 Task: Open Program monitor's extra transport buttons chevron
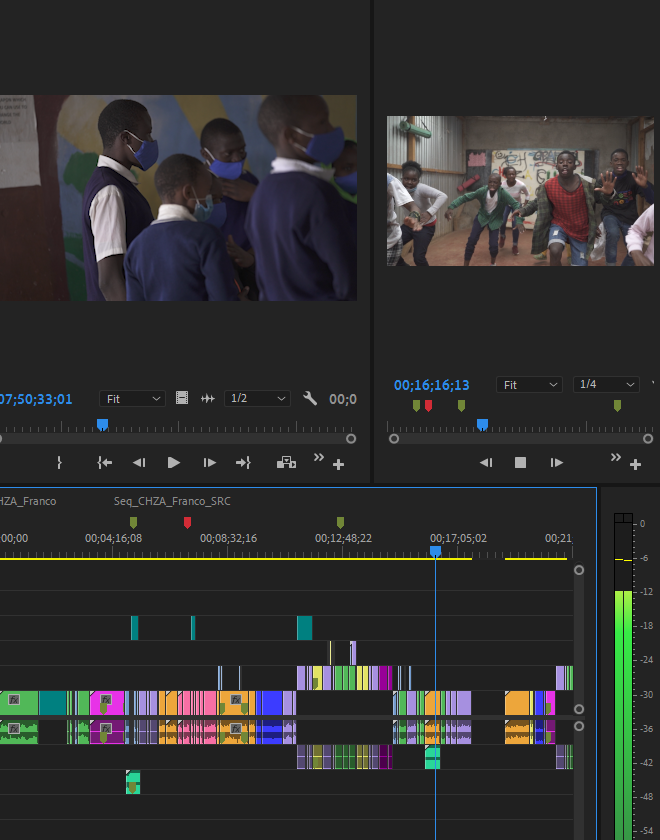pyautogui.click(x=616, y=457)
